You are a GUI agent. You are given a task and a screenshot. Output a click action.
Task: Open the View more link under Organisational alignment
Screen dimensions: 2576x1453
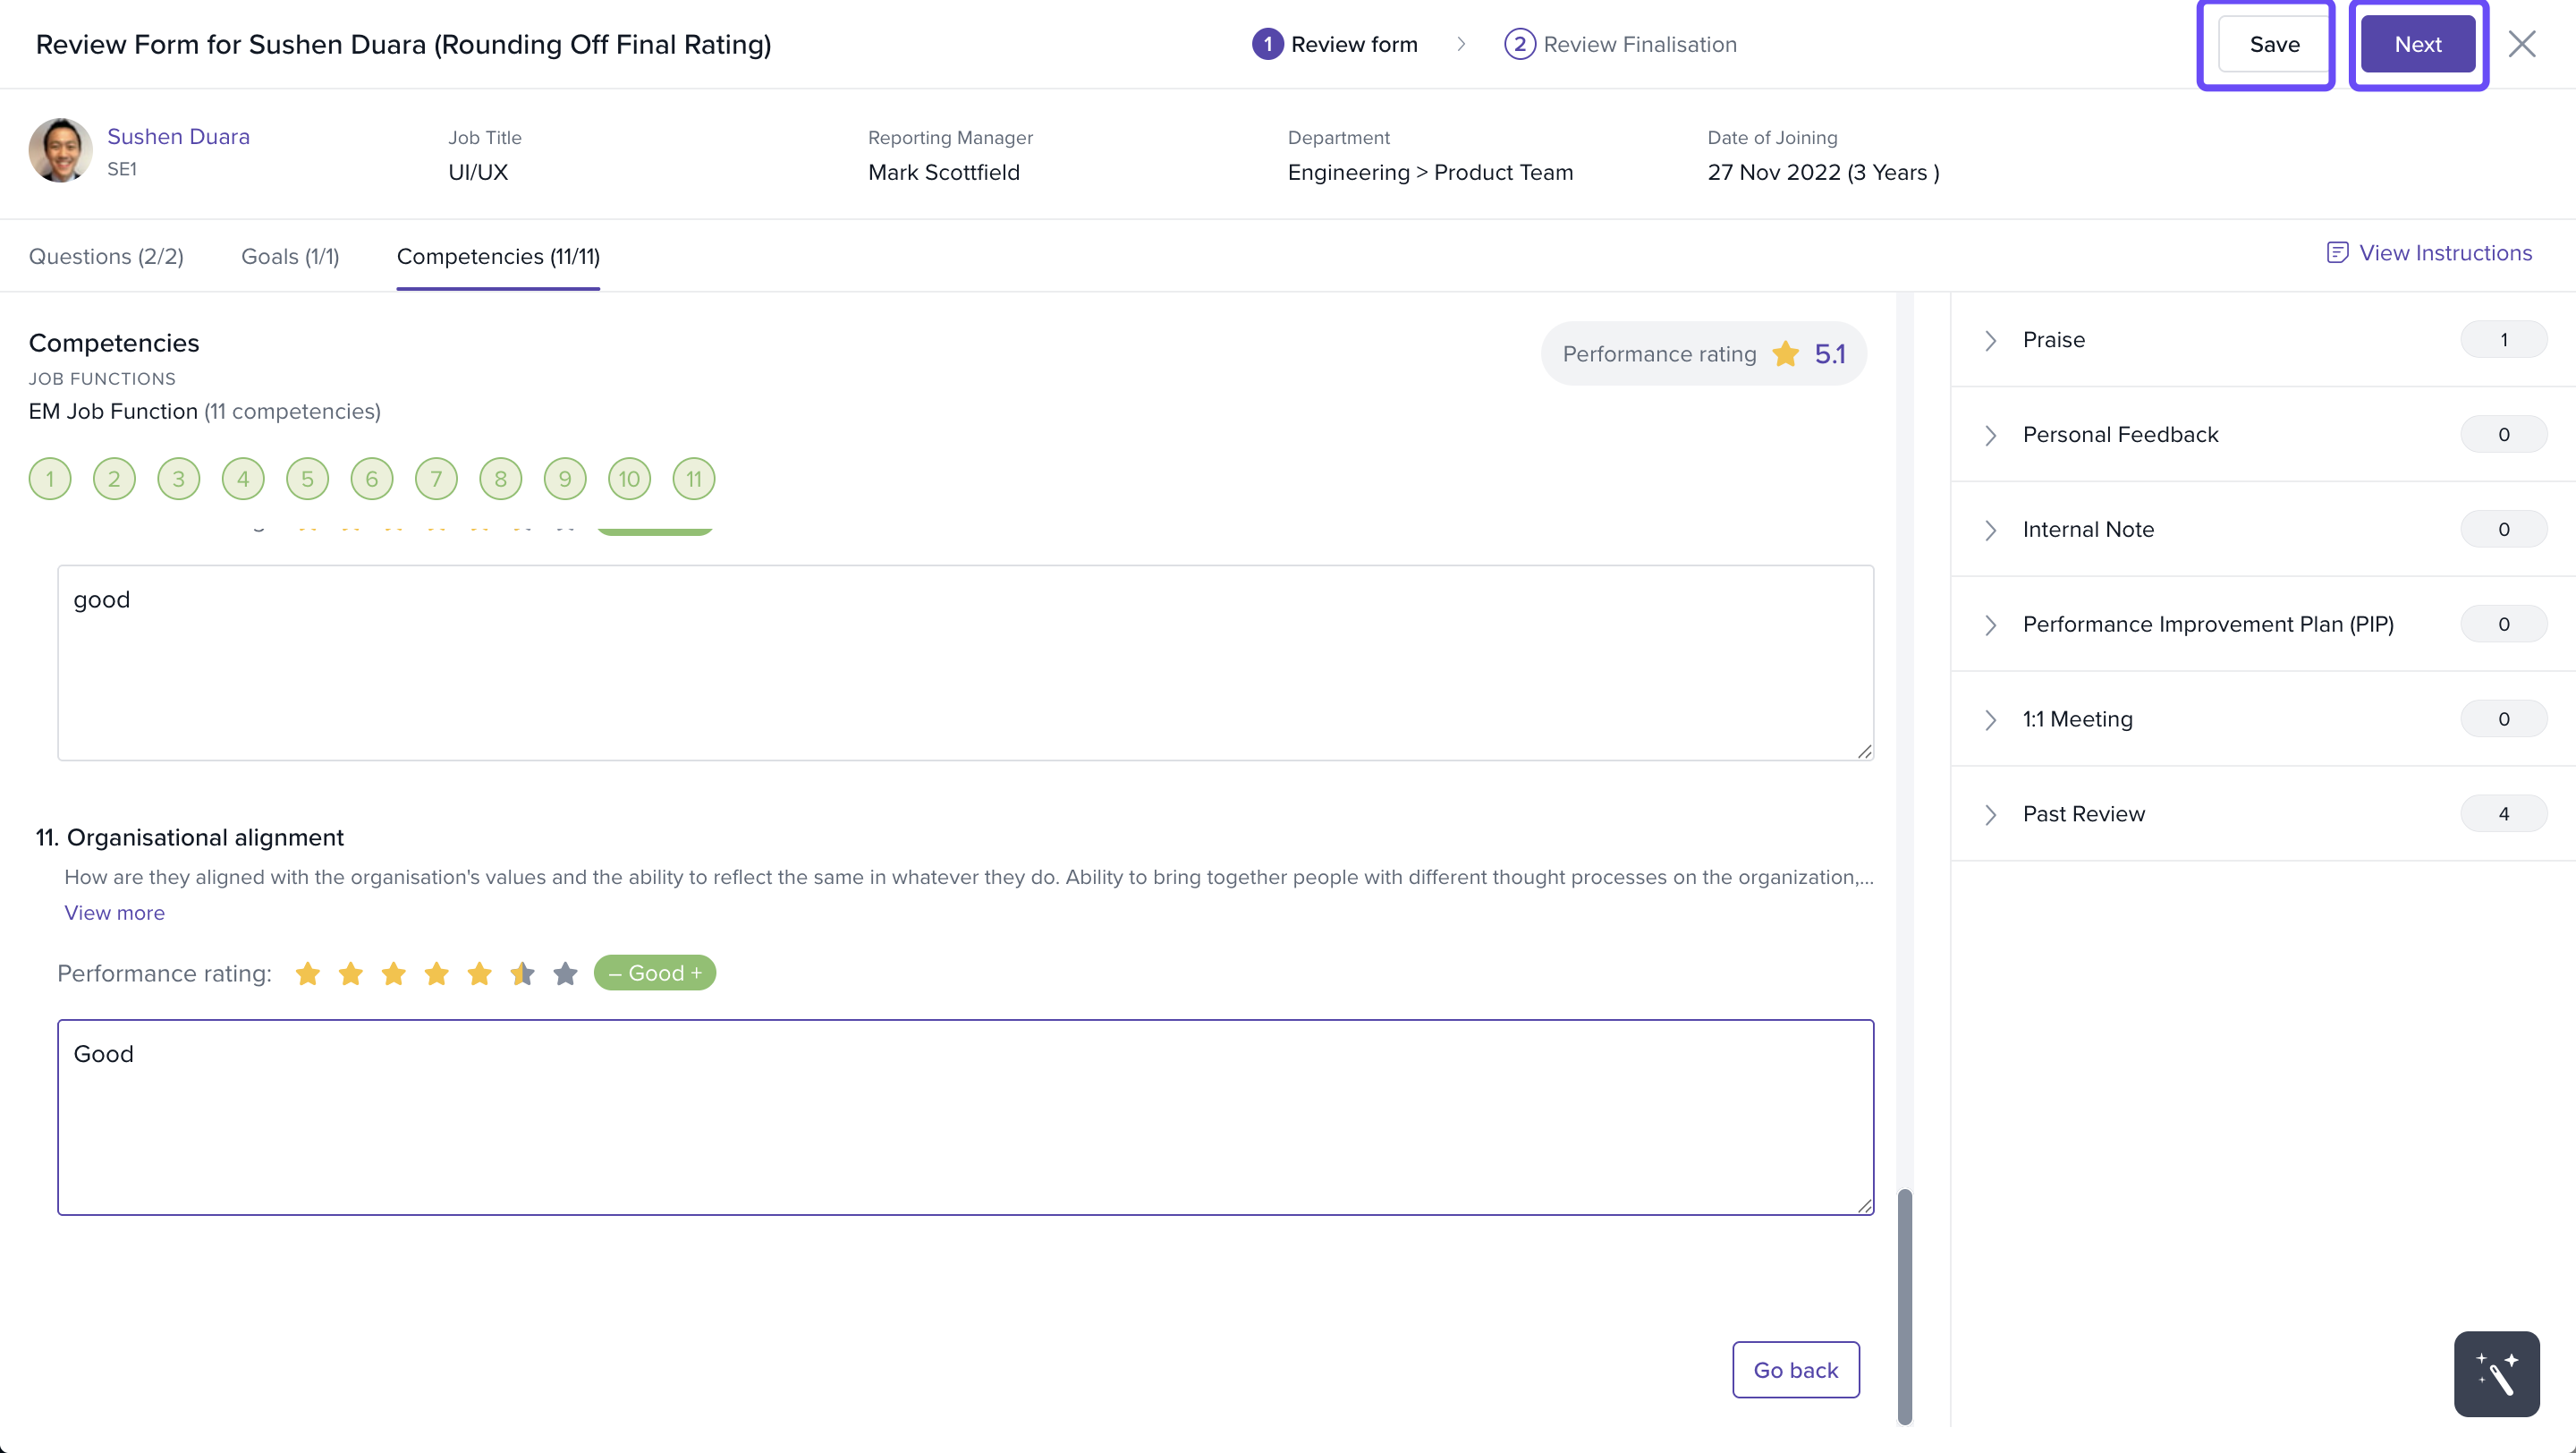[x=114, y=912]
